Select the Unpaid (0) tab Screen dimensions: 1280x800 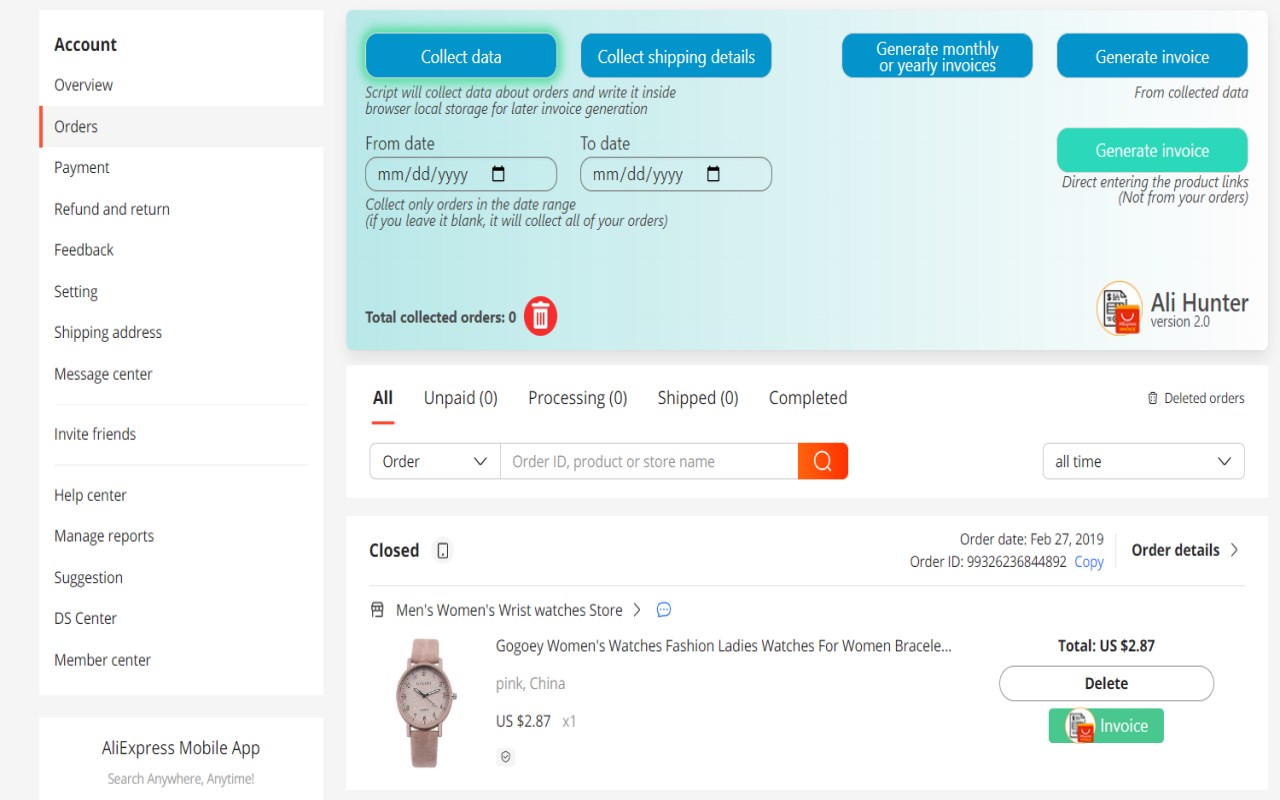pos(460,398)
